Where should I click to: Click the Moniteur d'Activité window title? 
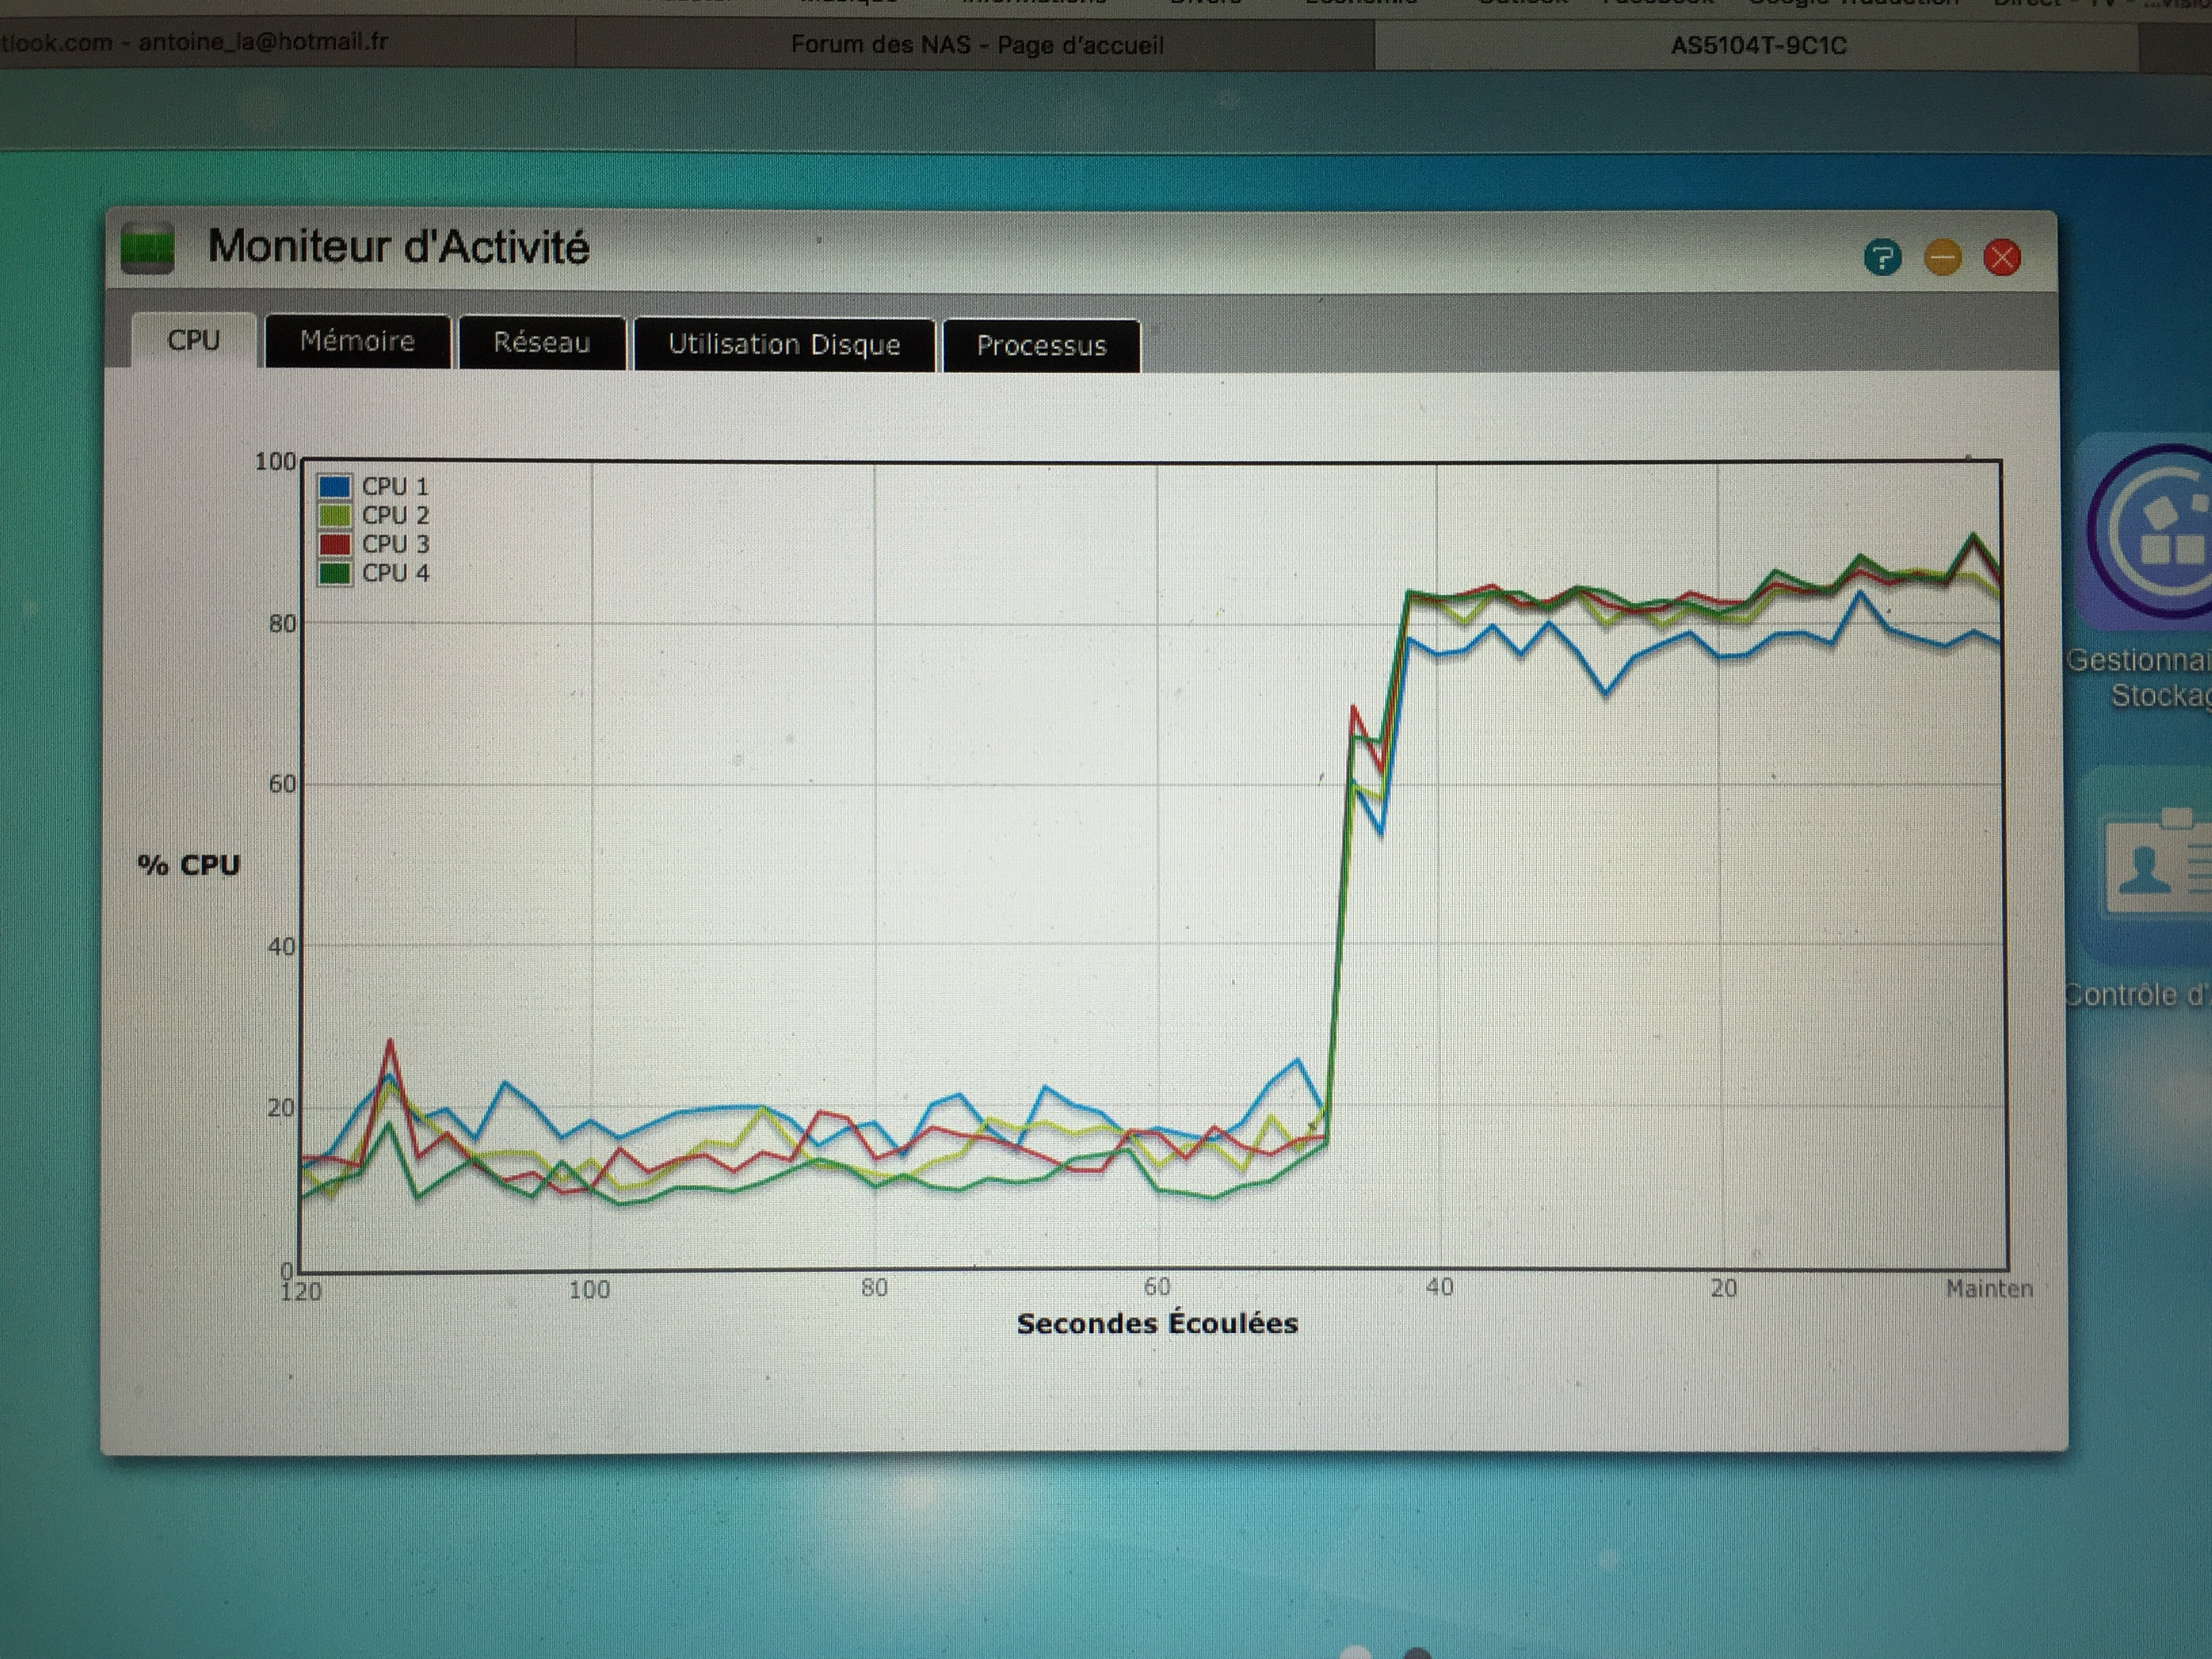pos(398,247)
